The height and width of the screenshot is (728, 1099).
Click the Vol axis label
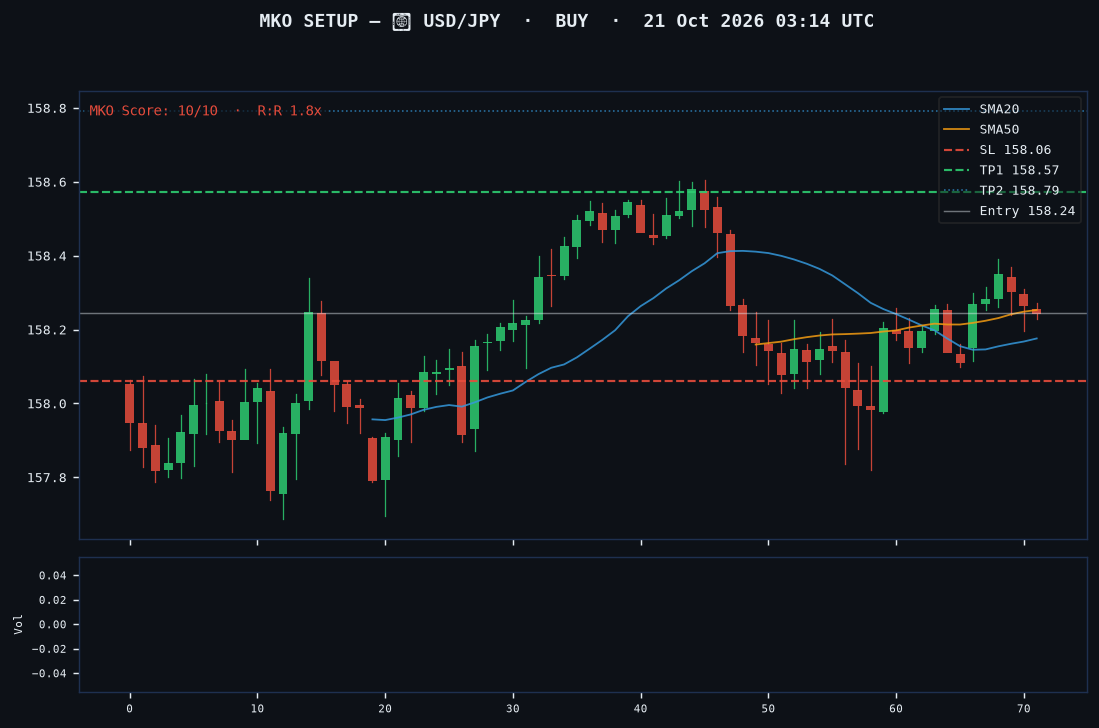click(18, 624)
